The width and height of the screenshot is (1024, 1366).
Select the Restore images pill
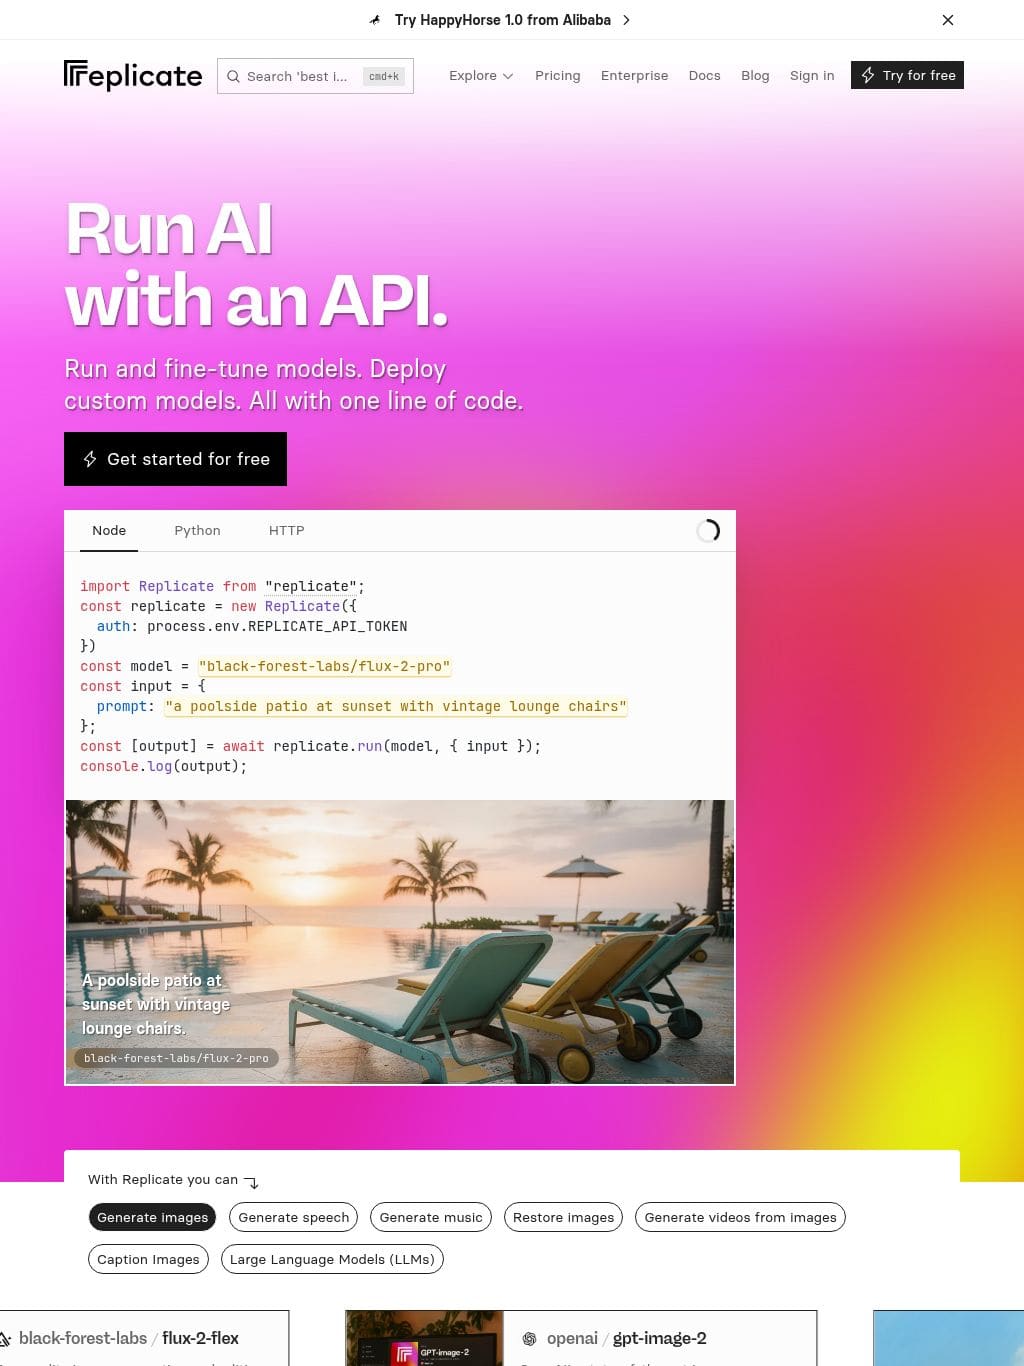point(563,1217)
